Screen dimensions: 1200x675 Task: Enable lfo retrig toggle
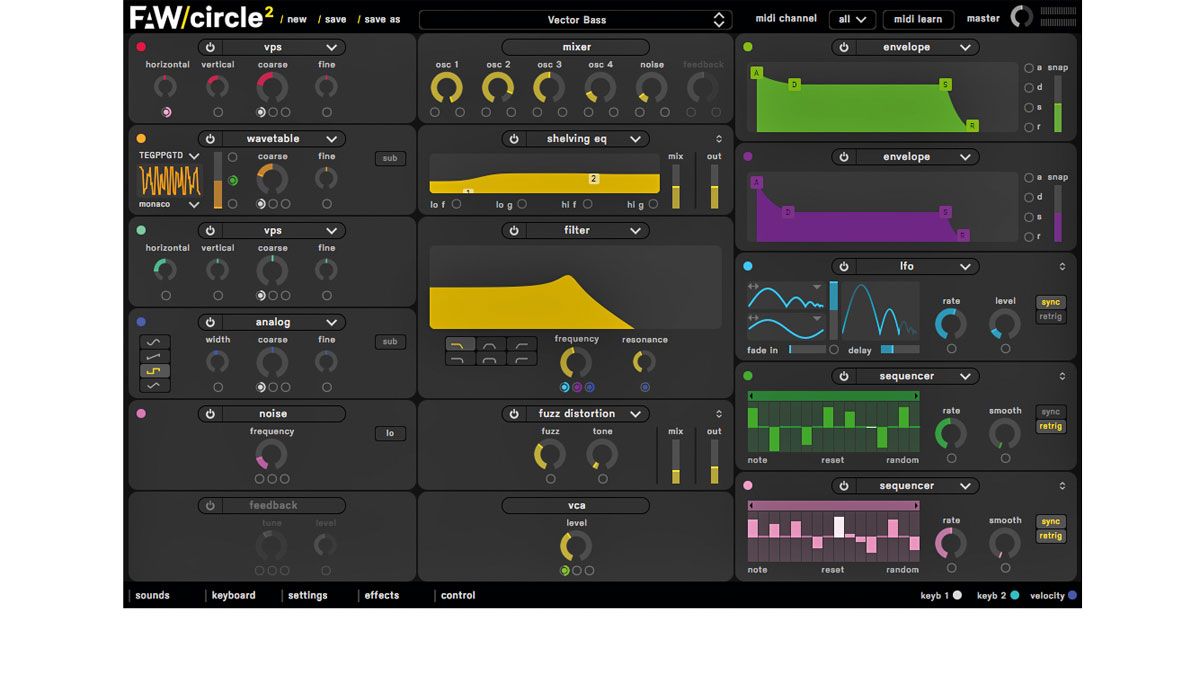click(1050, 317)
